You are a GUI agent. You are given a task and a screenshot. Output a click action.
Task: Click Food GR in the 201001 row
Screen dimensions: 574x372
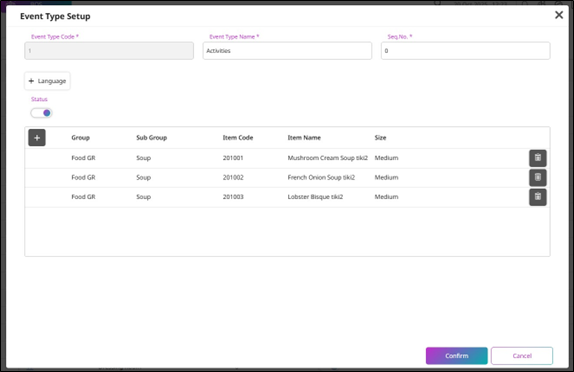pos(83,158)
